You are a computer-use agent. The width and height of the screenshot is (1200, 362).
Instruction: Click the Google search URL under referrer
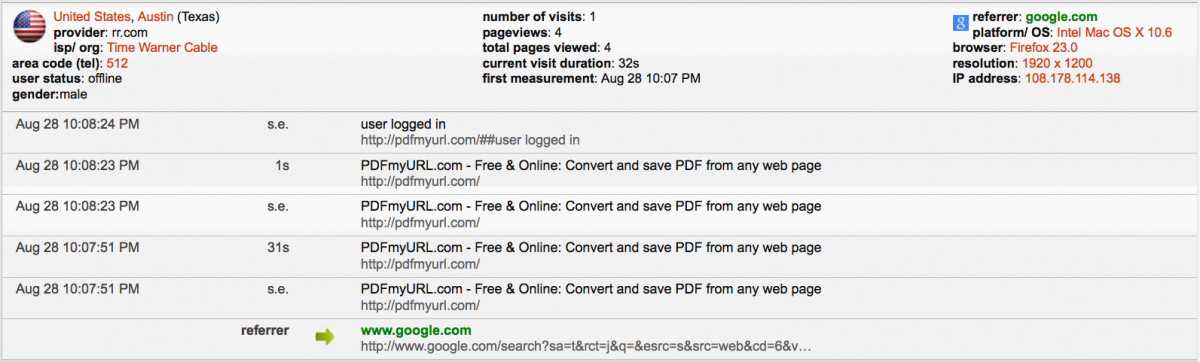(x=585, y=346)
